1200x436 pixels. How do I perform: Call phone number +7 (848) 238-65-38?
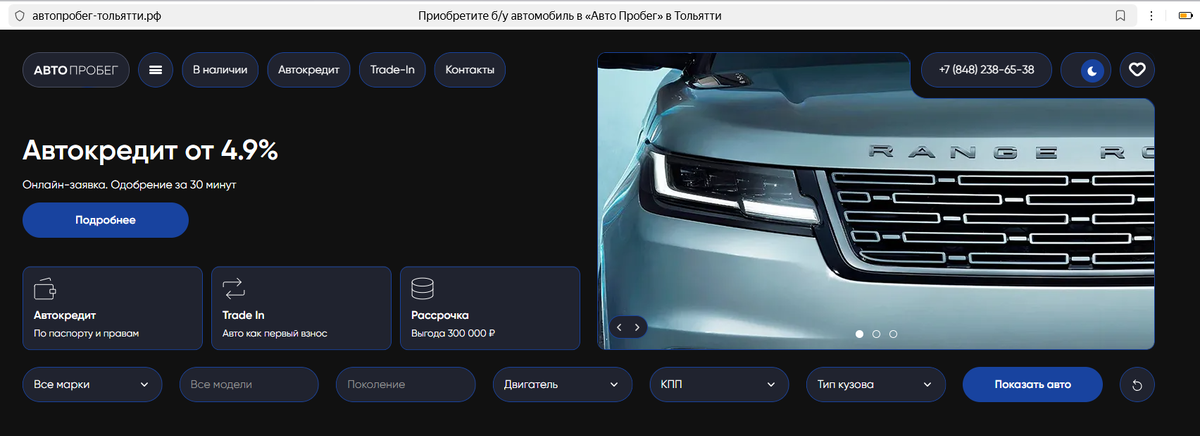point(986,70)
